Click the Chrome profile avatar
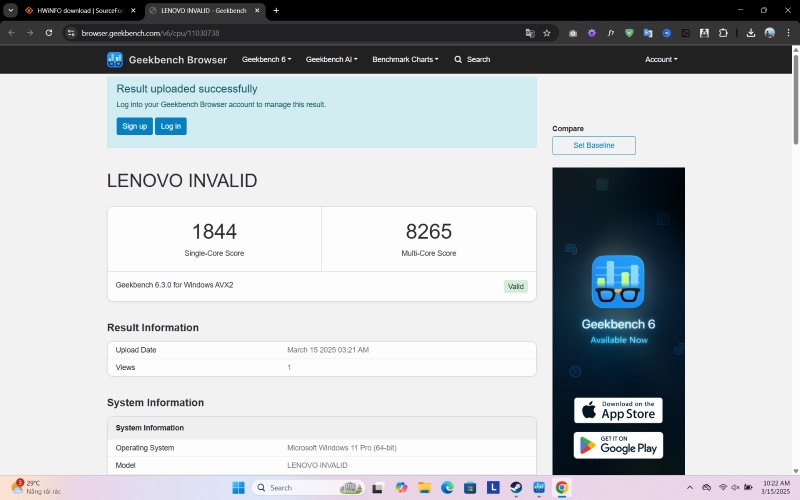 (770, 33)
